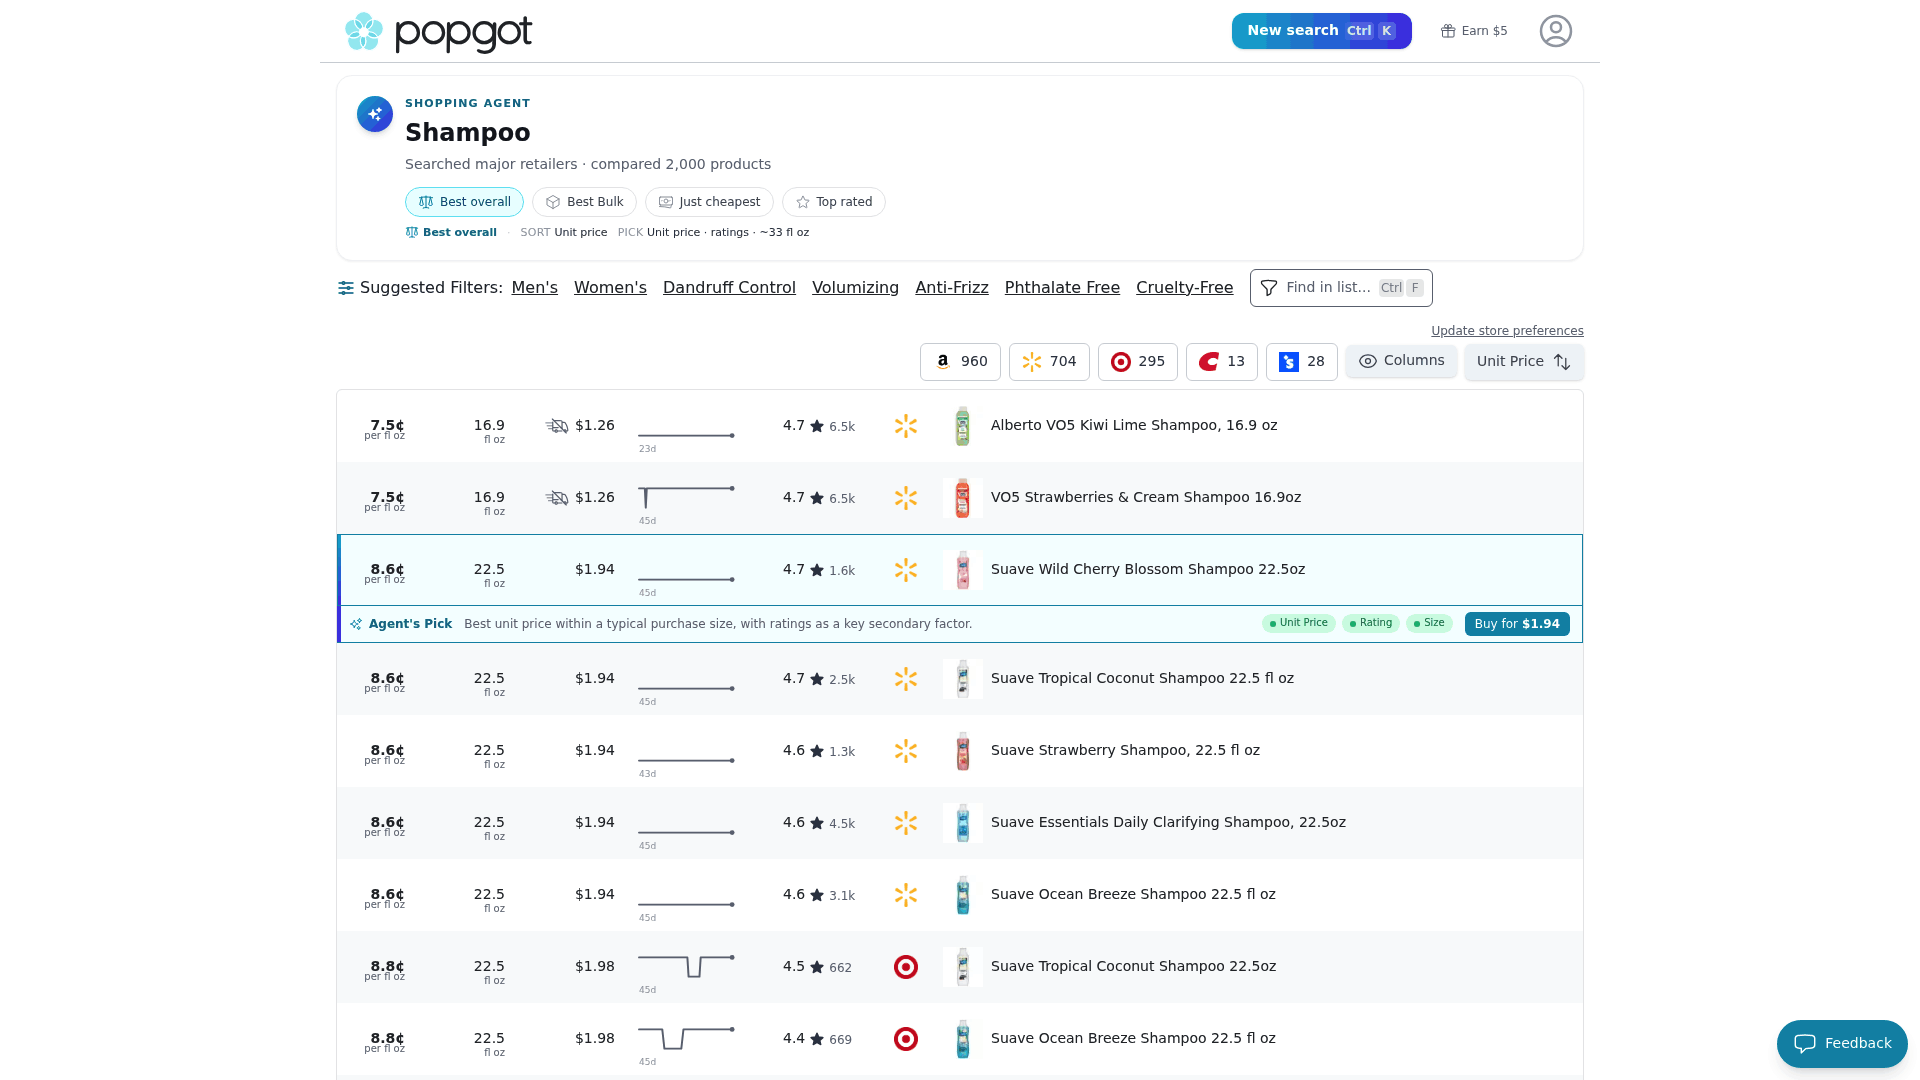Open the Feedback chat button
The height and width of the screenshot is (1080, 1920).
[x=1842, y=1044]
